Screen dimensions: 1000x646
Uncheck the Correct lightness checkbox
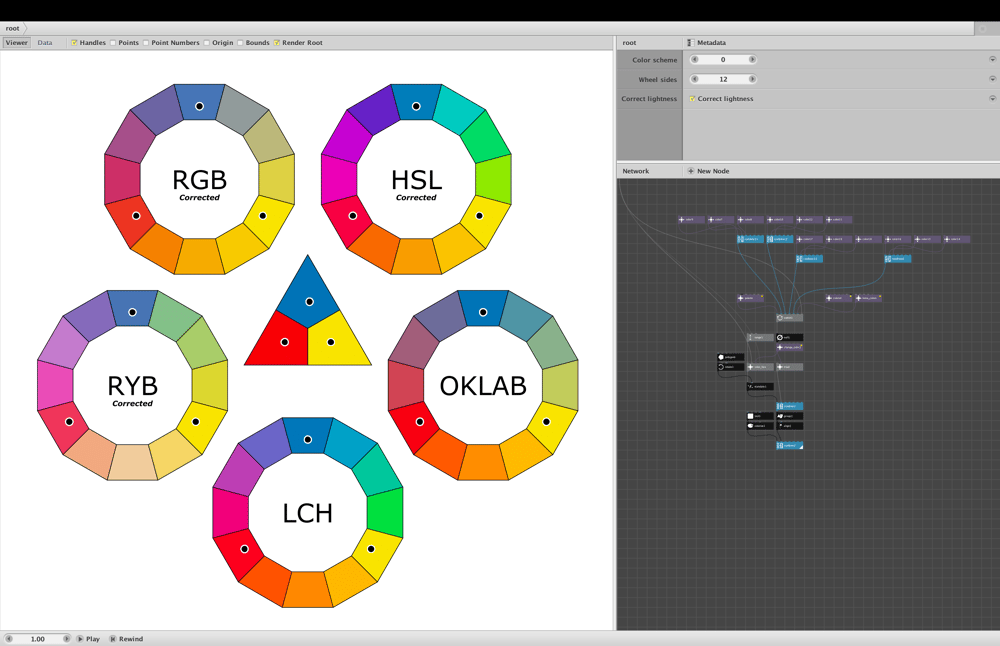[x=693, y=99]
